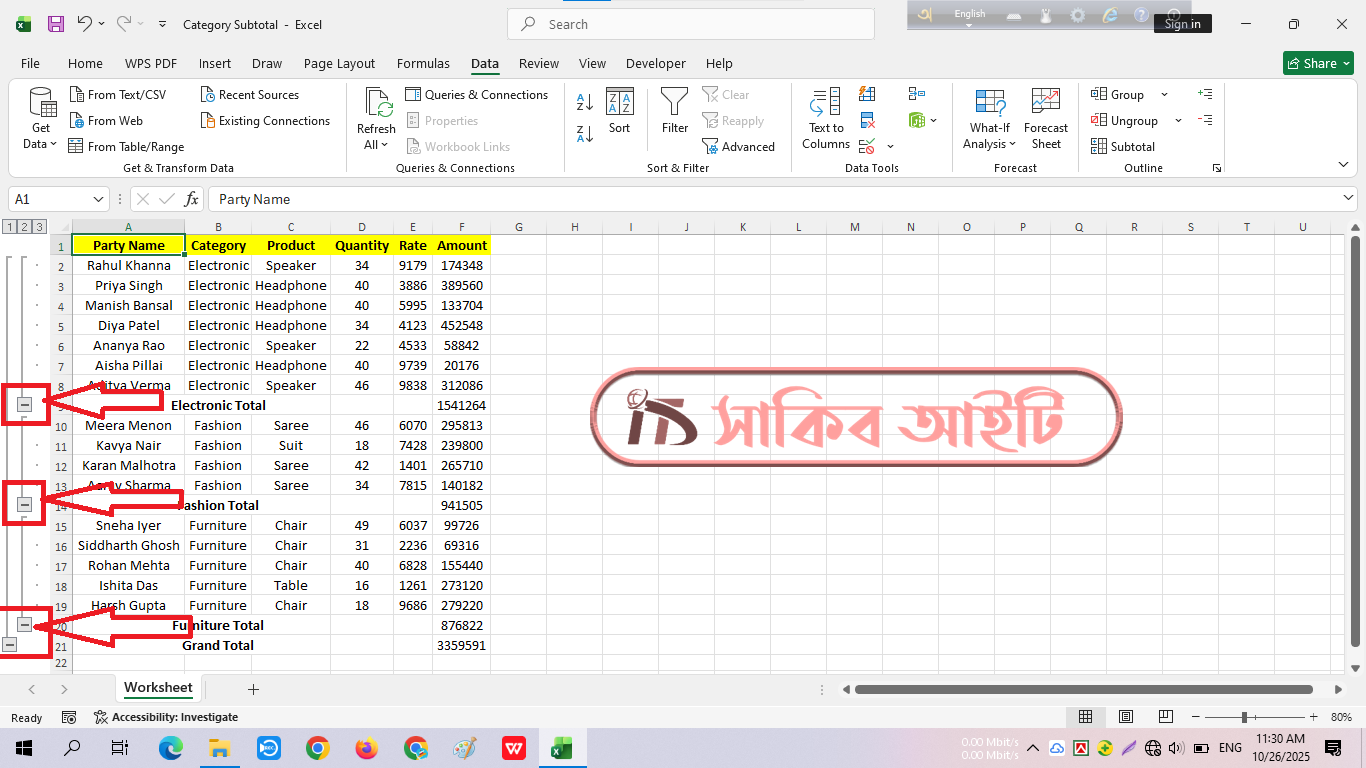Show outline level 2 only
1366x768 pixels.
coord(24,227)
